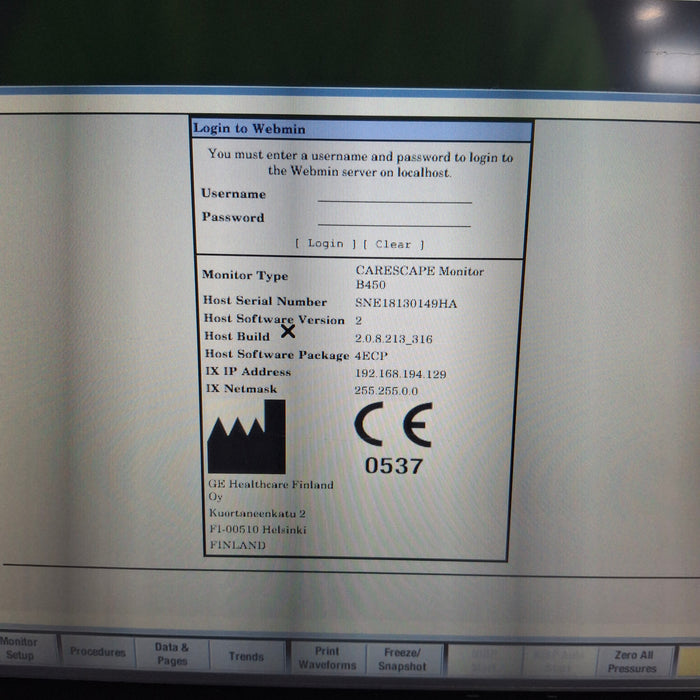Click the CARESCAPE Monitor B450 text
The image size is (700, 700).
(x=419, y=277)
